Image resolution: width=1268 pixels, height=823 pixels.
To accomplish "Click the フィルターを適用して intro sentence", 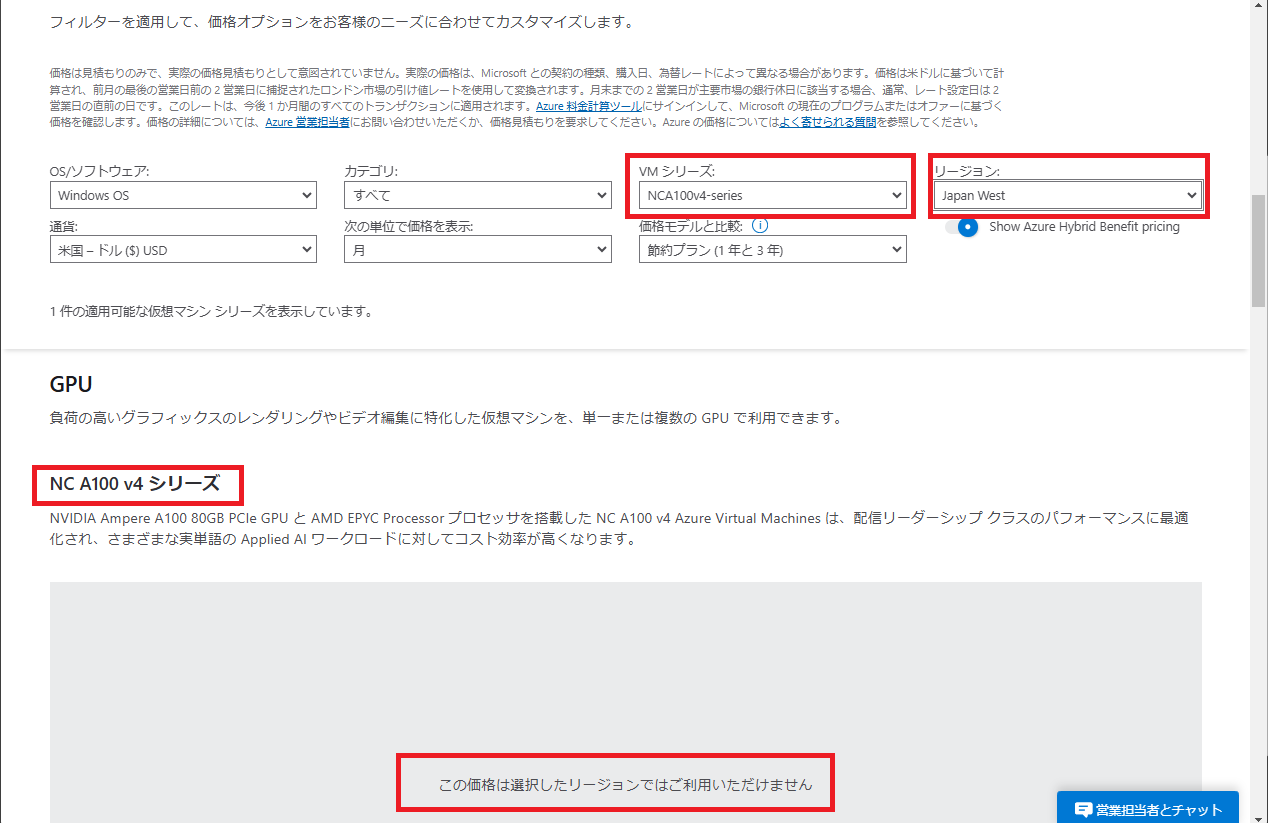I will coord(341,21).
